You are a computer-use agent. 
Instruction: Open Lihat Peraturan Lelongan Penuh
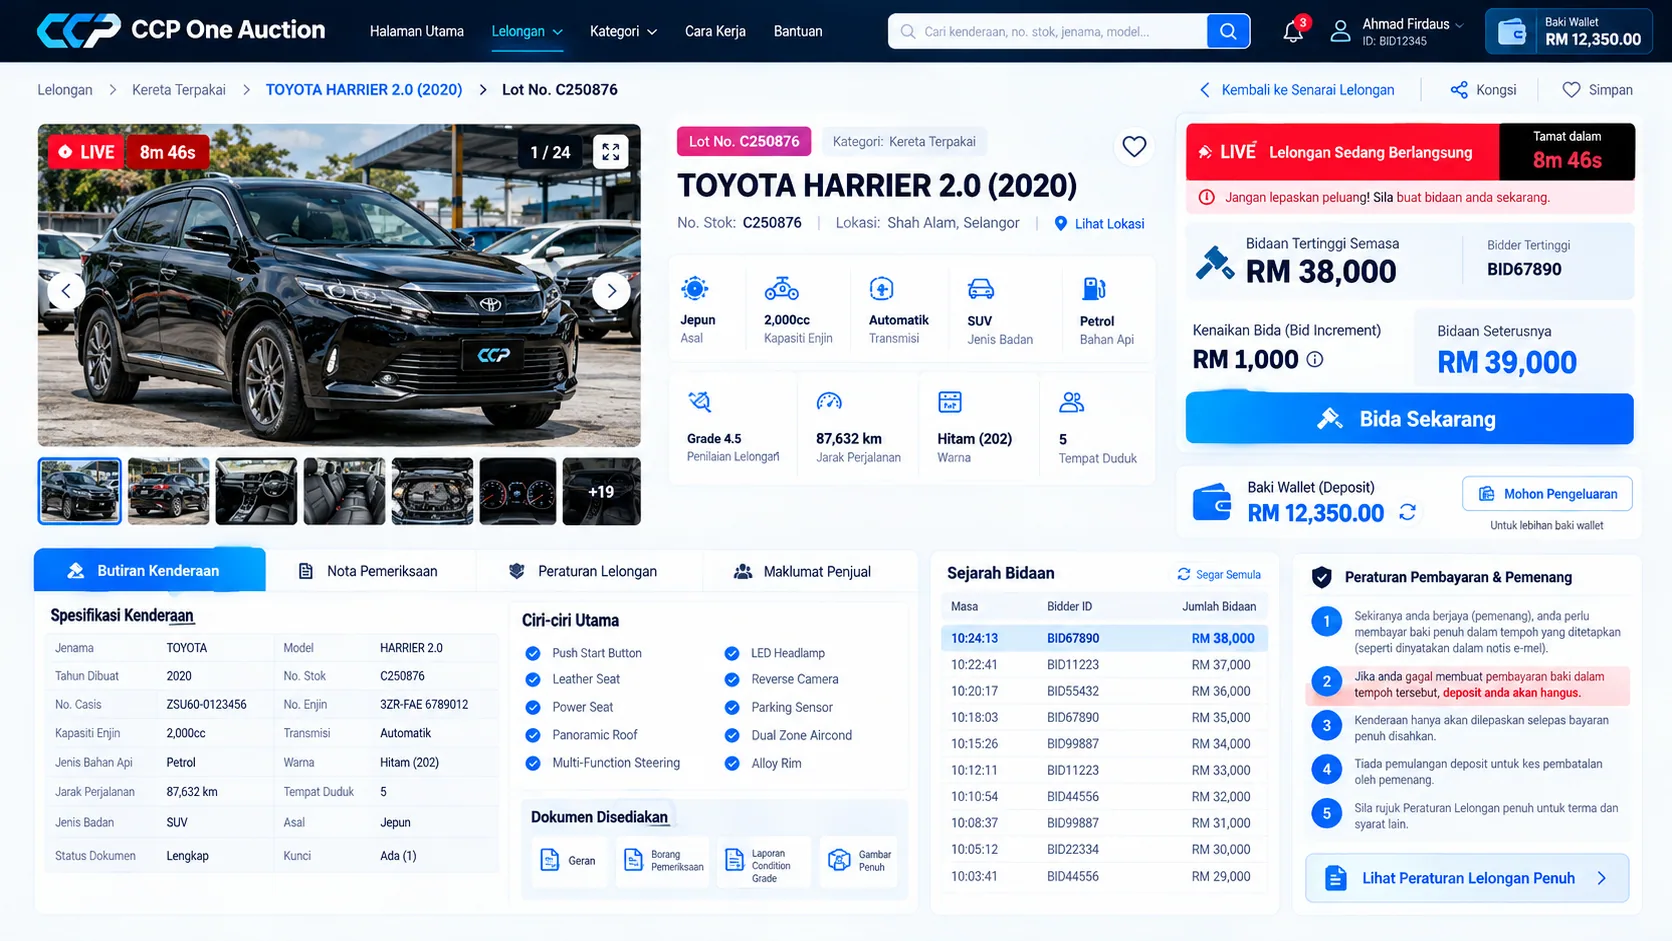click(x=1467, y=878)
